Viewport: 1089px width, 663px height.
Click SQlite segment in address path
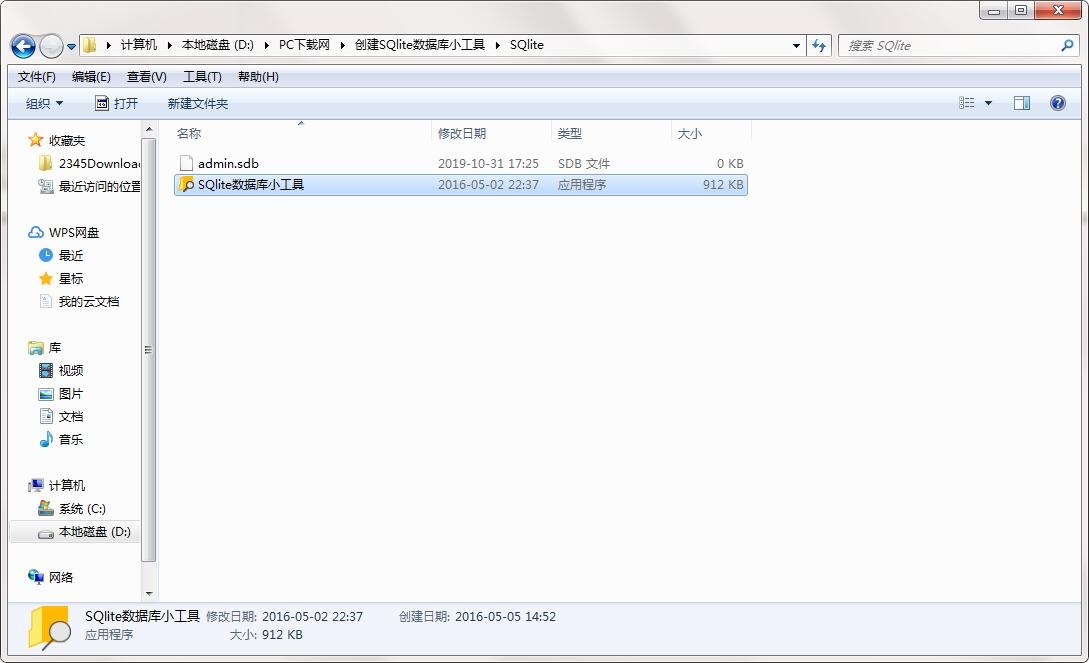(x=526, y=45)
